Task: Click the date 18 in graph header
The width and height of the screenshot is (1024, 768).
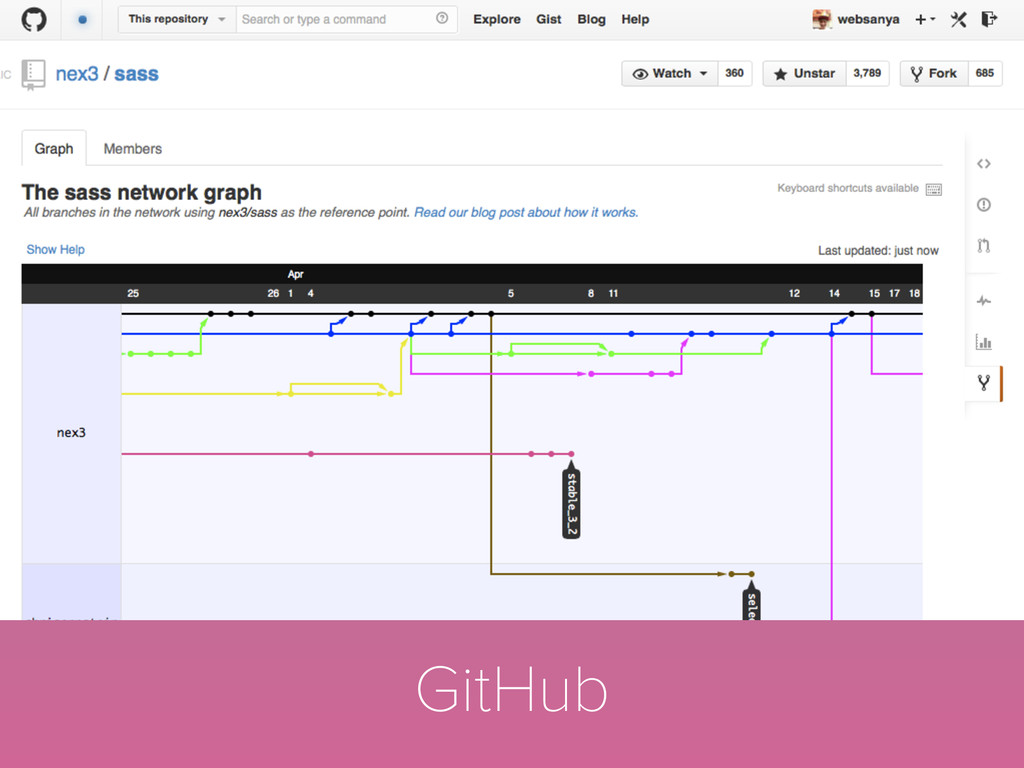Action: (x=914, y=293)
